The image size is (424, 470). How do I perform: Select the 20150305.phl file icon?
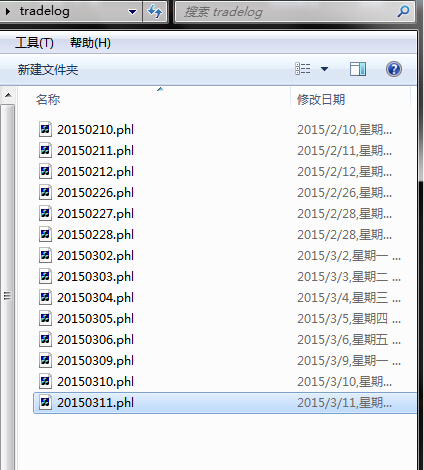(x=45, y=318)
